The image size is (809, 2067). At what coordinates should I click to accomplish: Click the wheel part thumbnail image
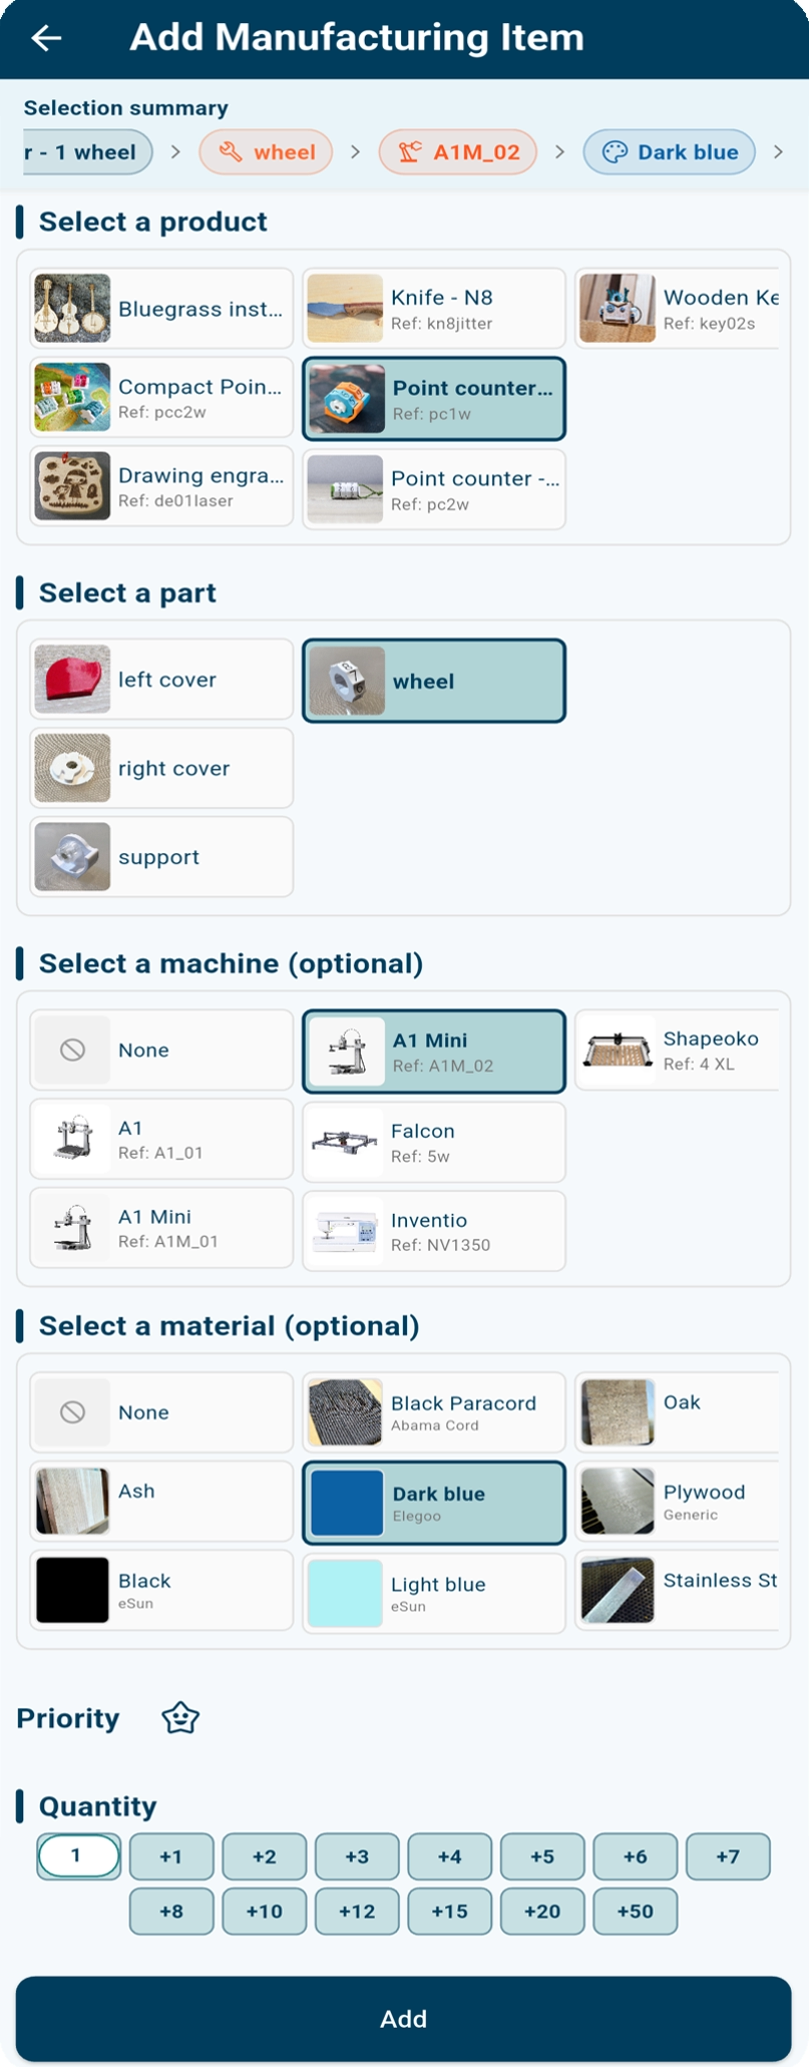(347, 680)
